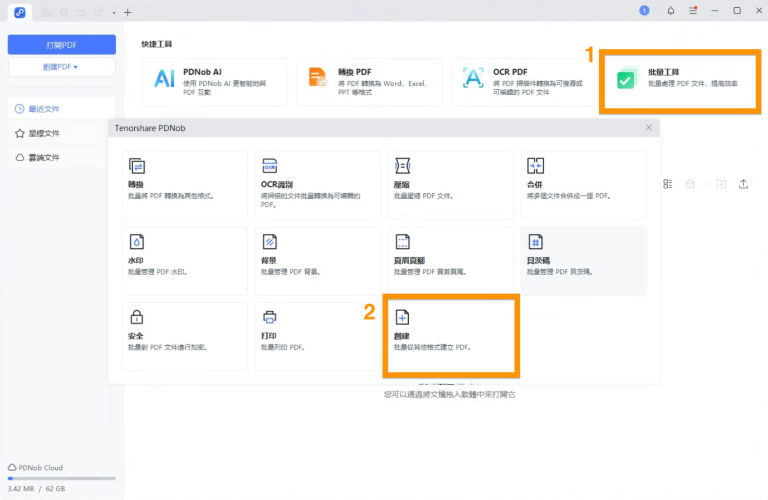Click the PDNob Cloud label
Viewport: 768px width, 500px height.
coord(41,468)
